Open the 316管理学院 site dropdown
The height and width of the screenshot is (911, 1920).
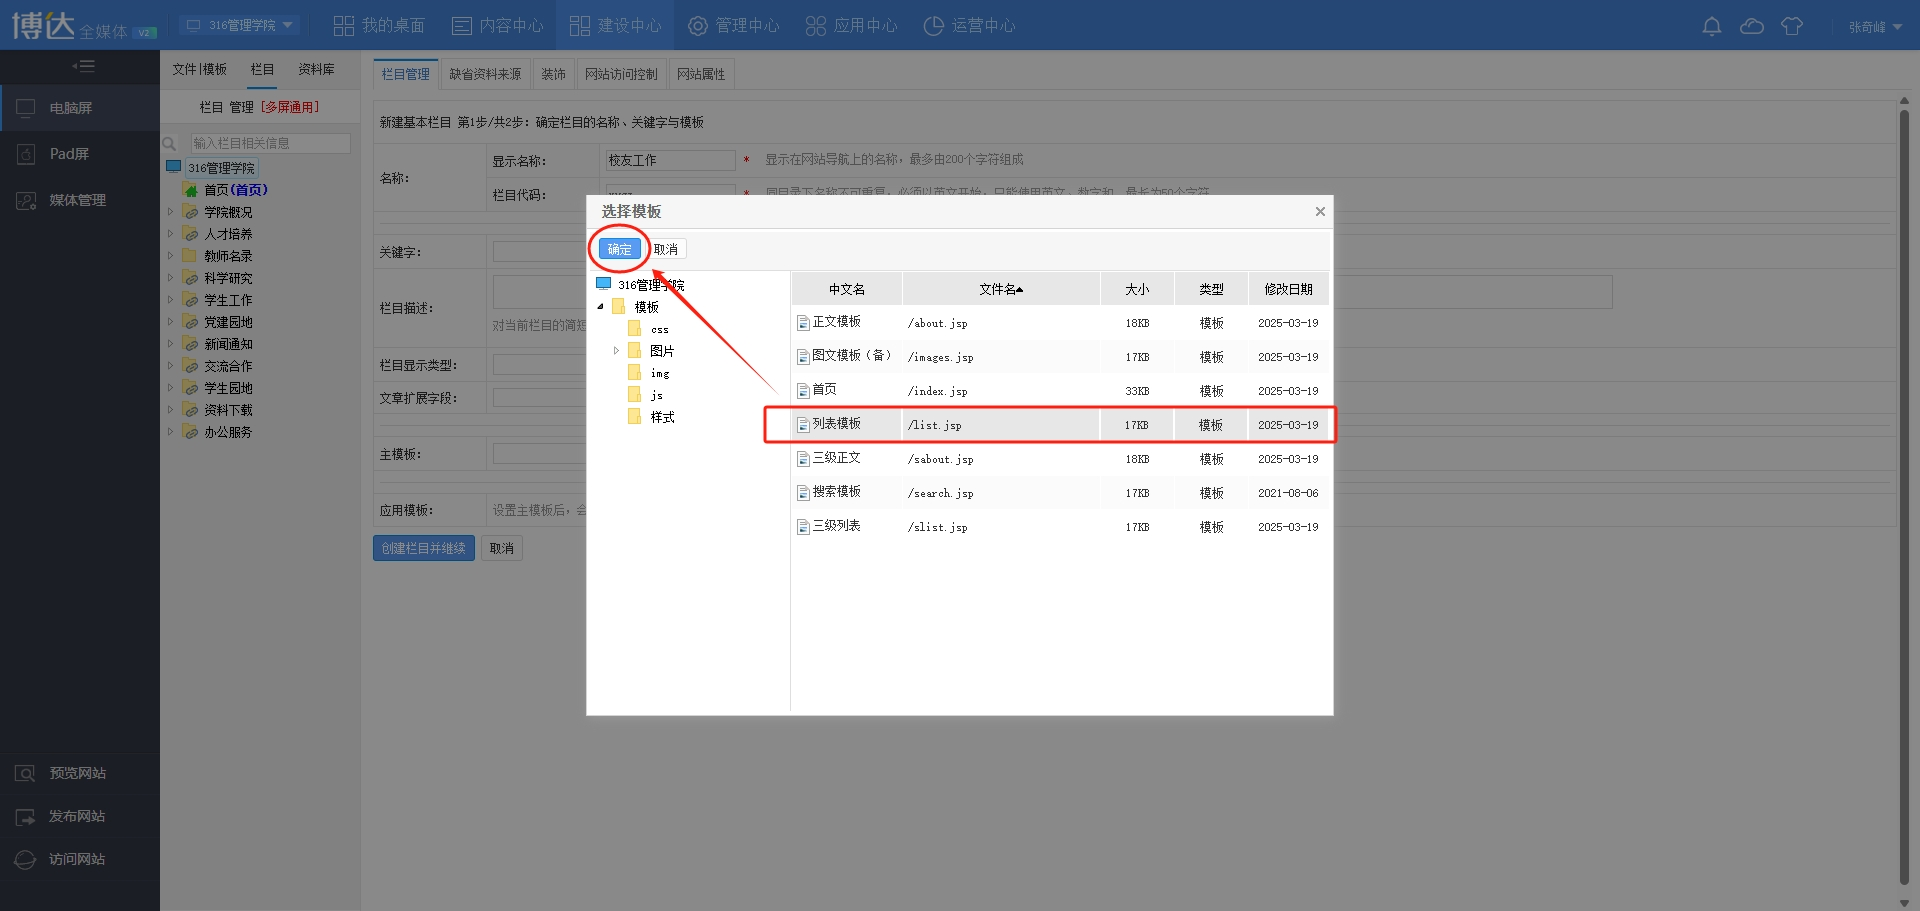pyautogui.click(x=239, y=25)
